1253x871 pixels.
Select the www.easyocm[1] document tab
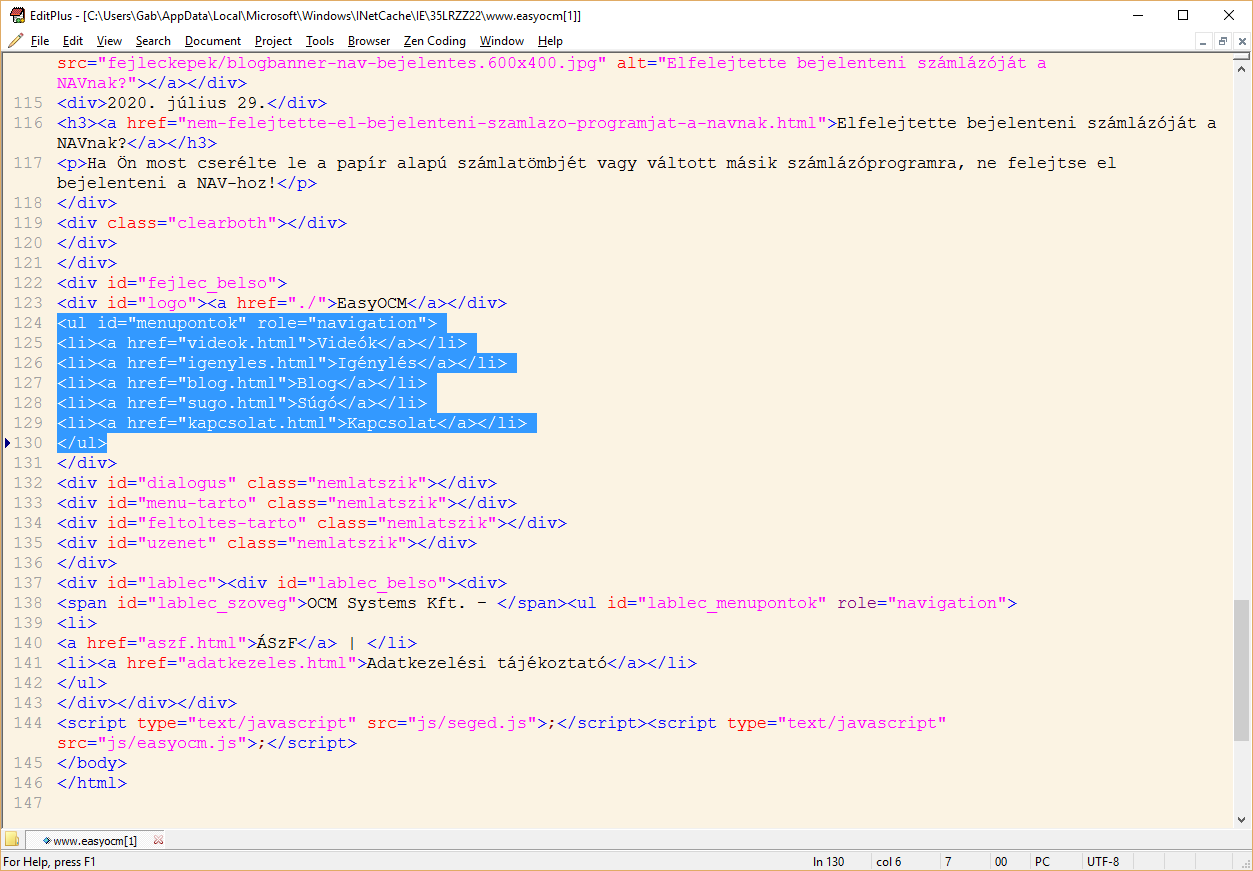(x=94, y=840)
